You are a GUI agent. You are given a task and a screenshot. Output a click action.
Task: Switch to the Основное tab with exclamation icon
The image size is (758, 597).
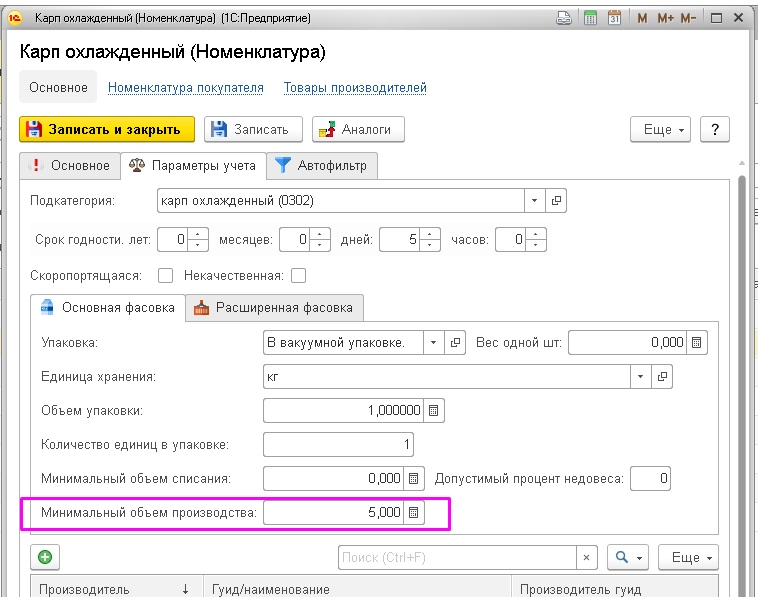(70, 166)
